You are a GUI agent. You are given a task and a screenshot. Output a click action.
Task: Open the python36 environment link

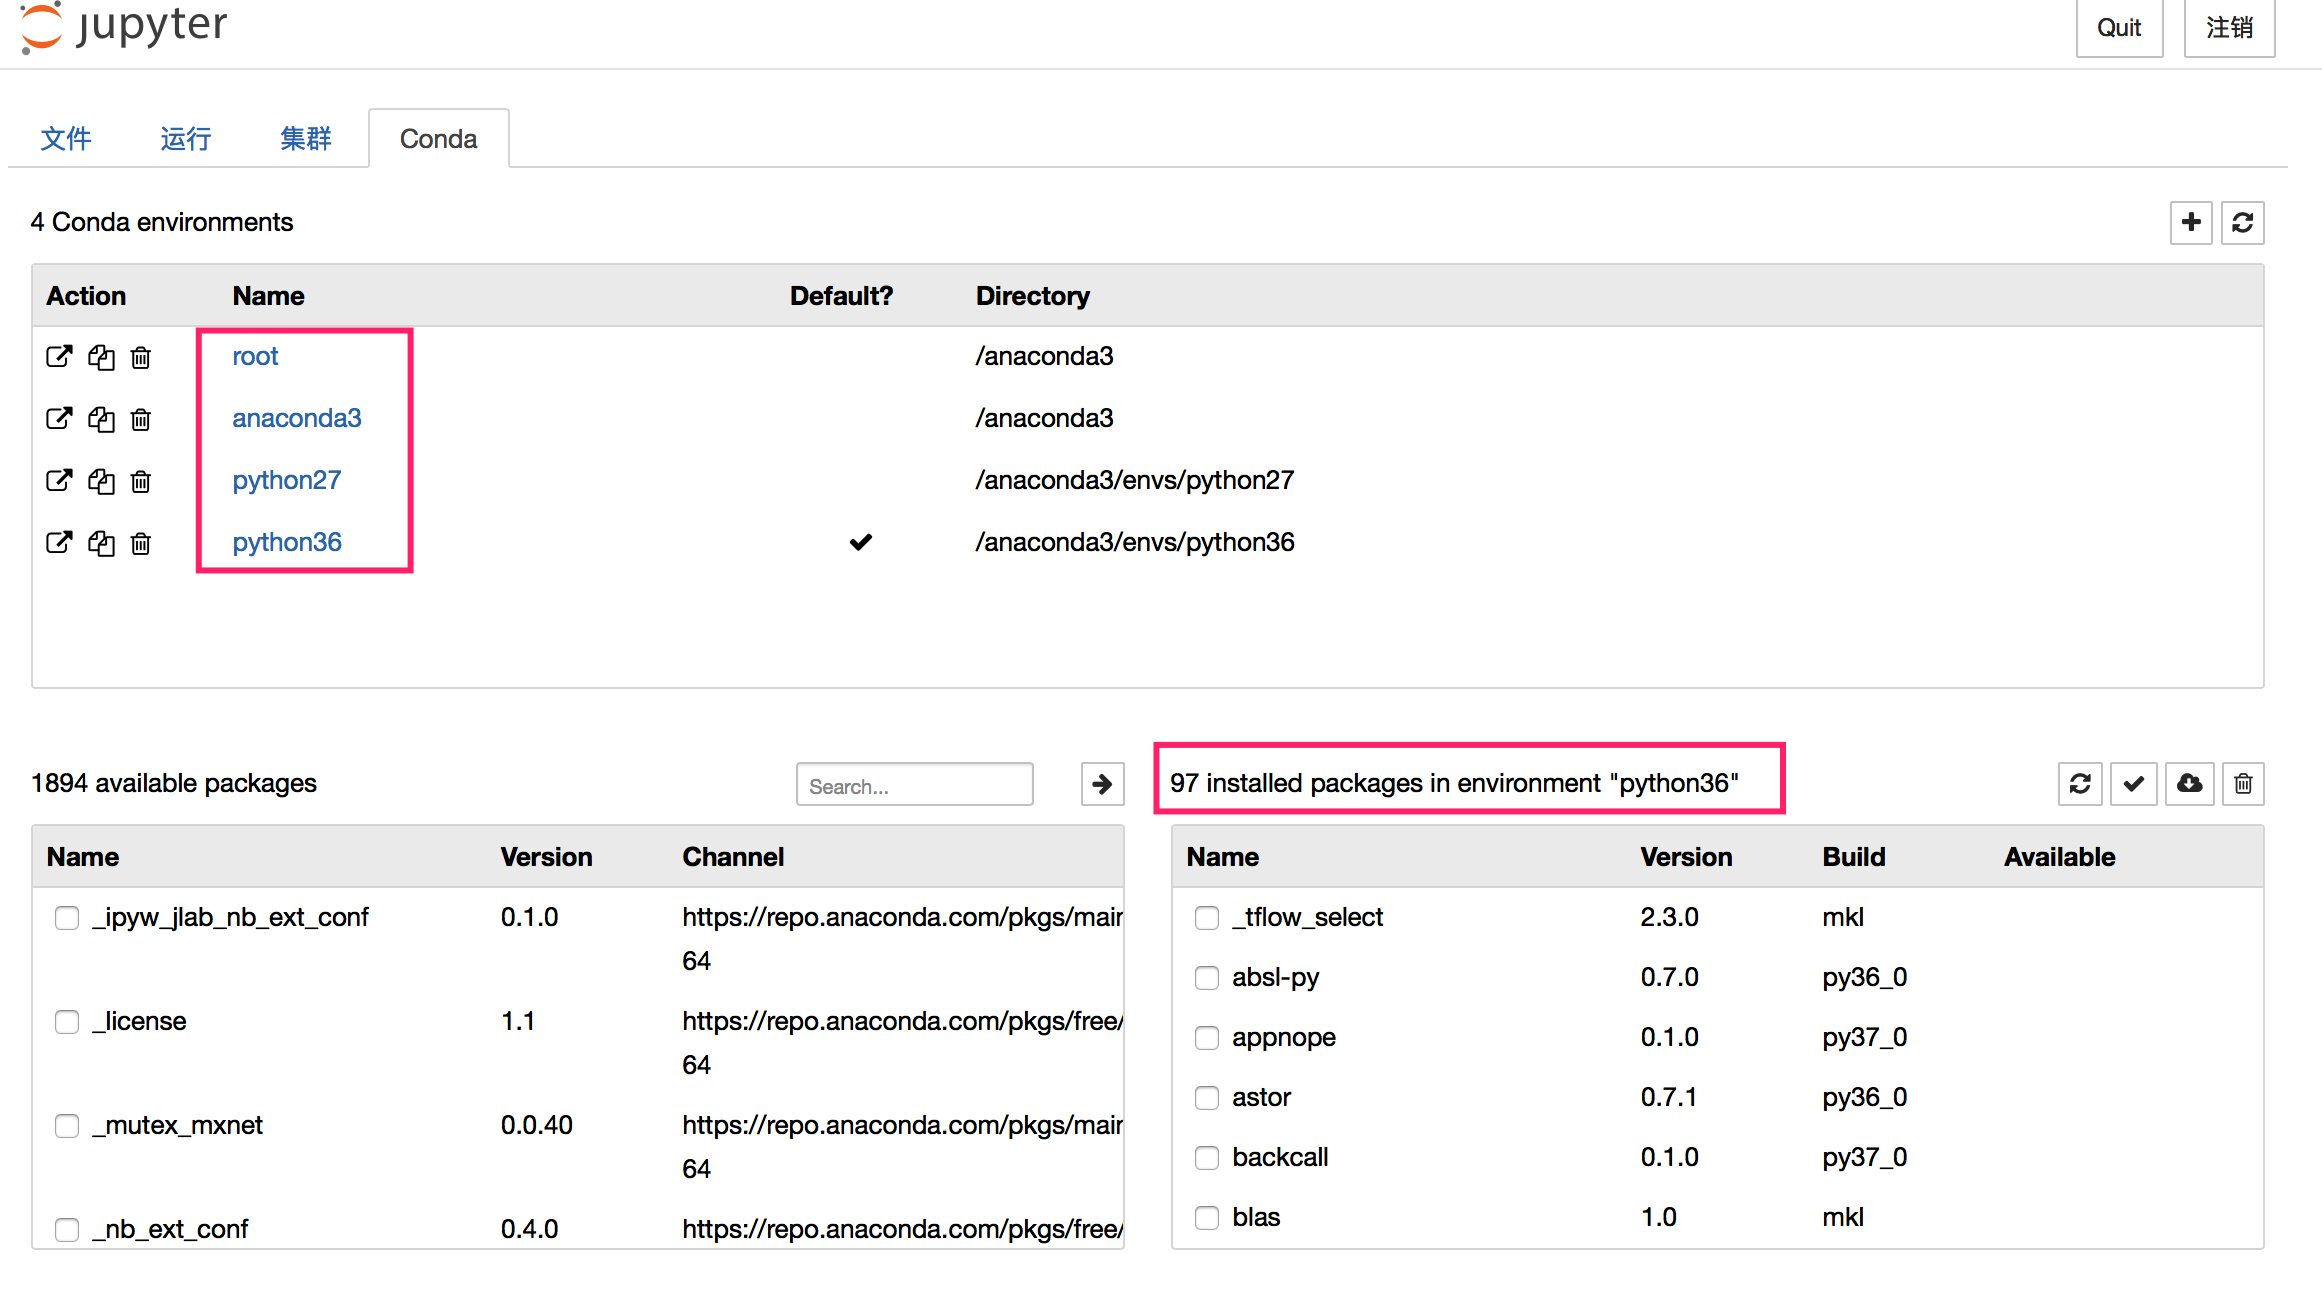[287, 542]
